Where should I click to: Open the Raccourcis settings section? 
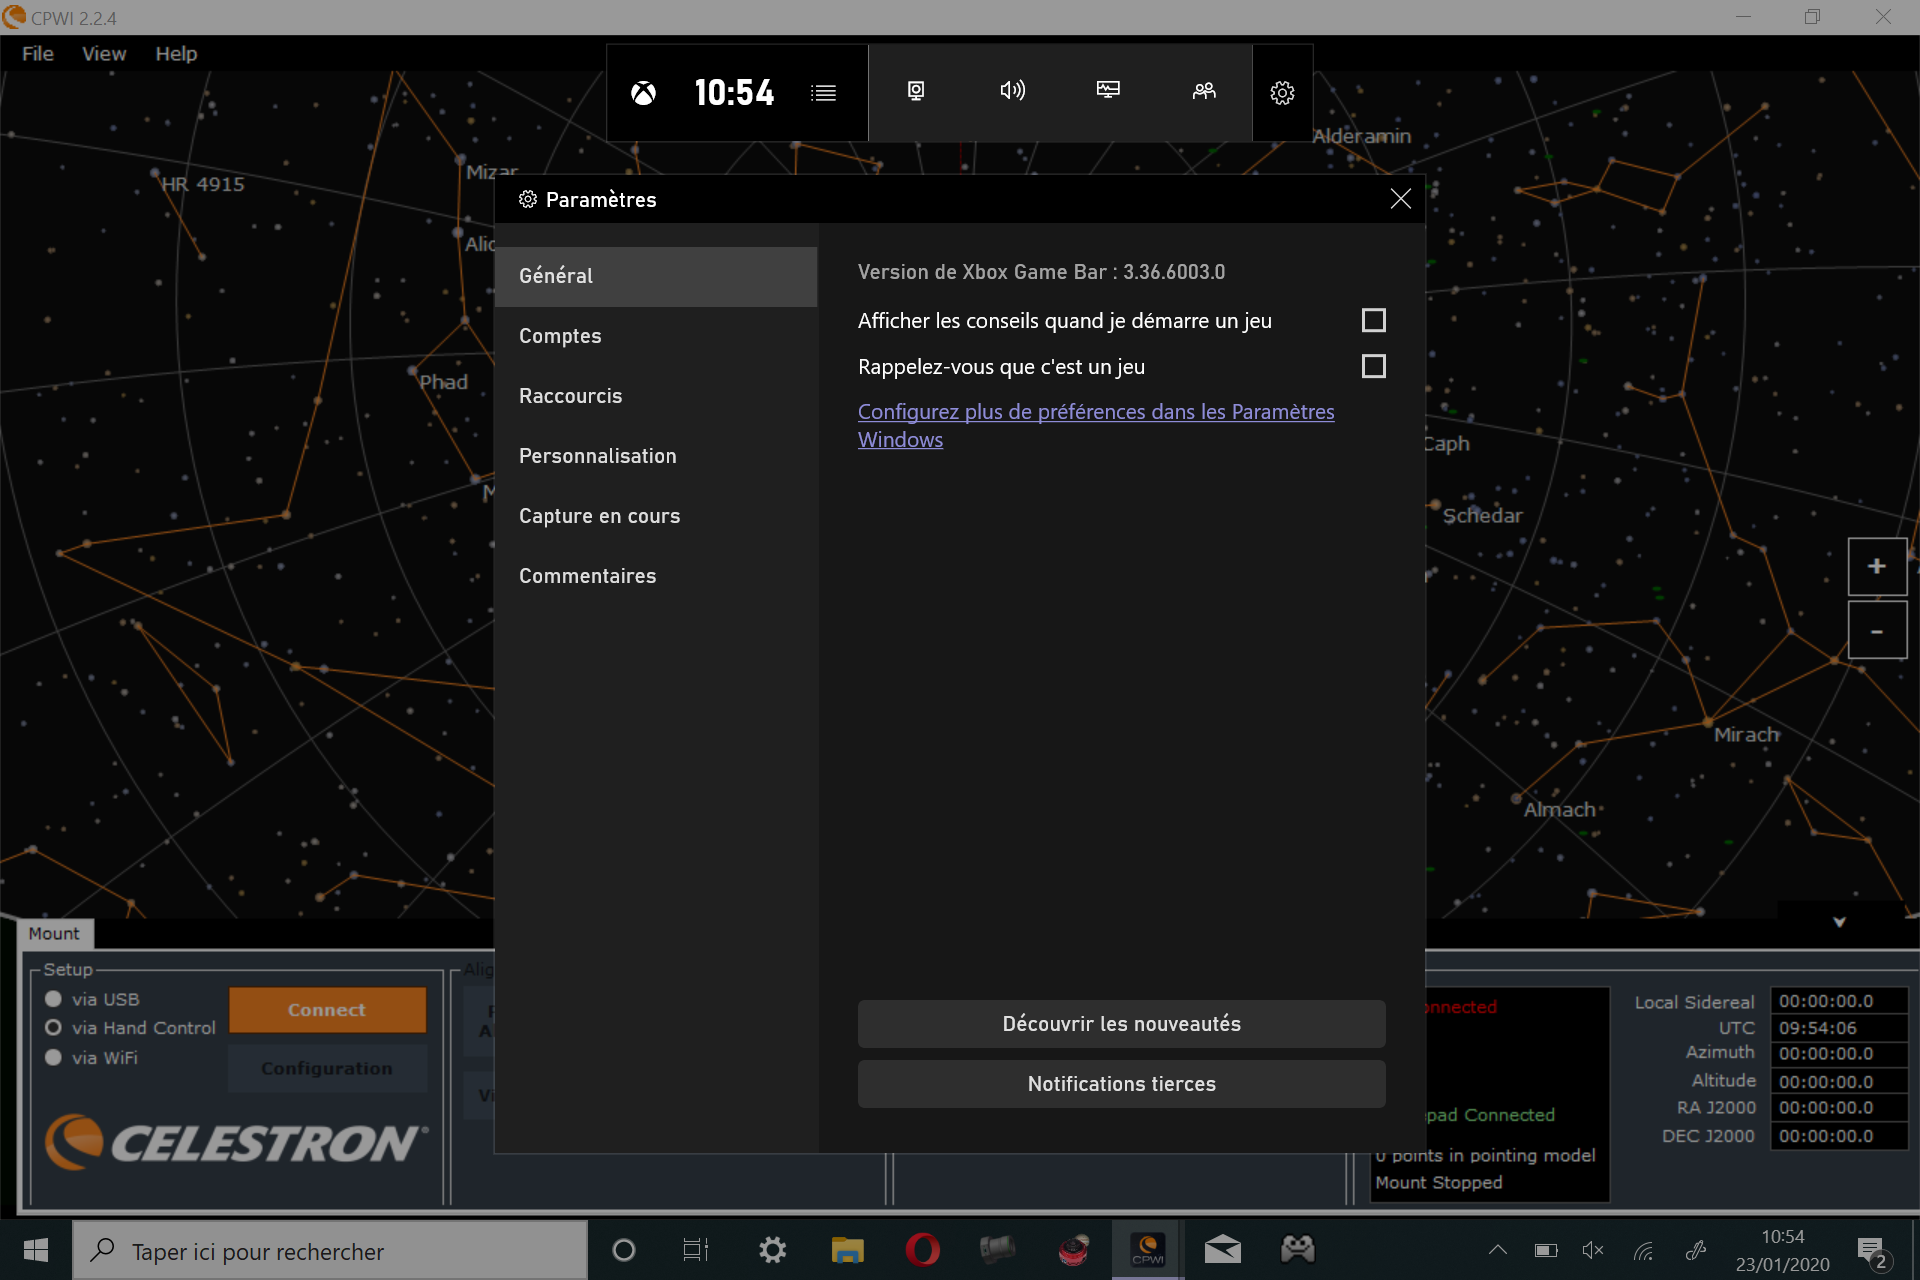tap(656, 396)
